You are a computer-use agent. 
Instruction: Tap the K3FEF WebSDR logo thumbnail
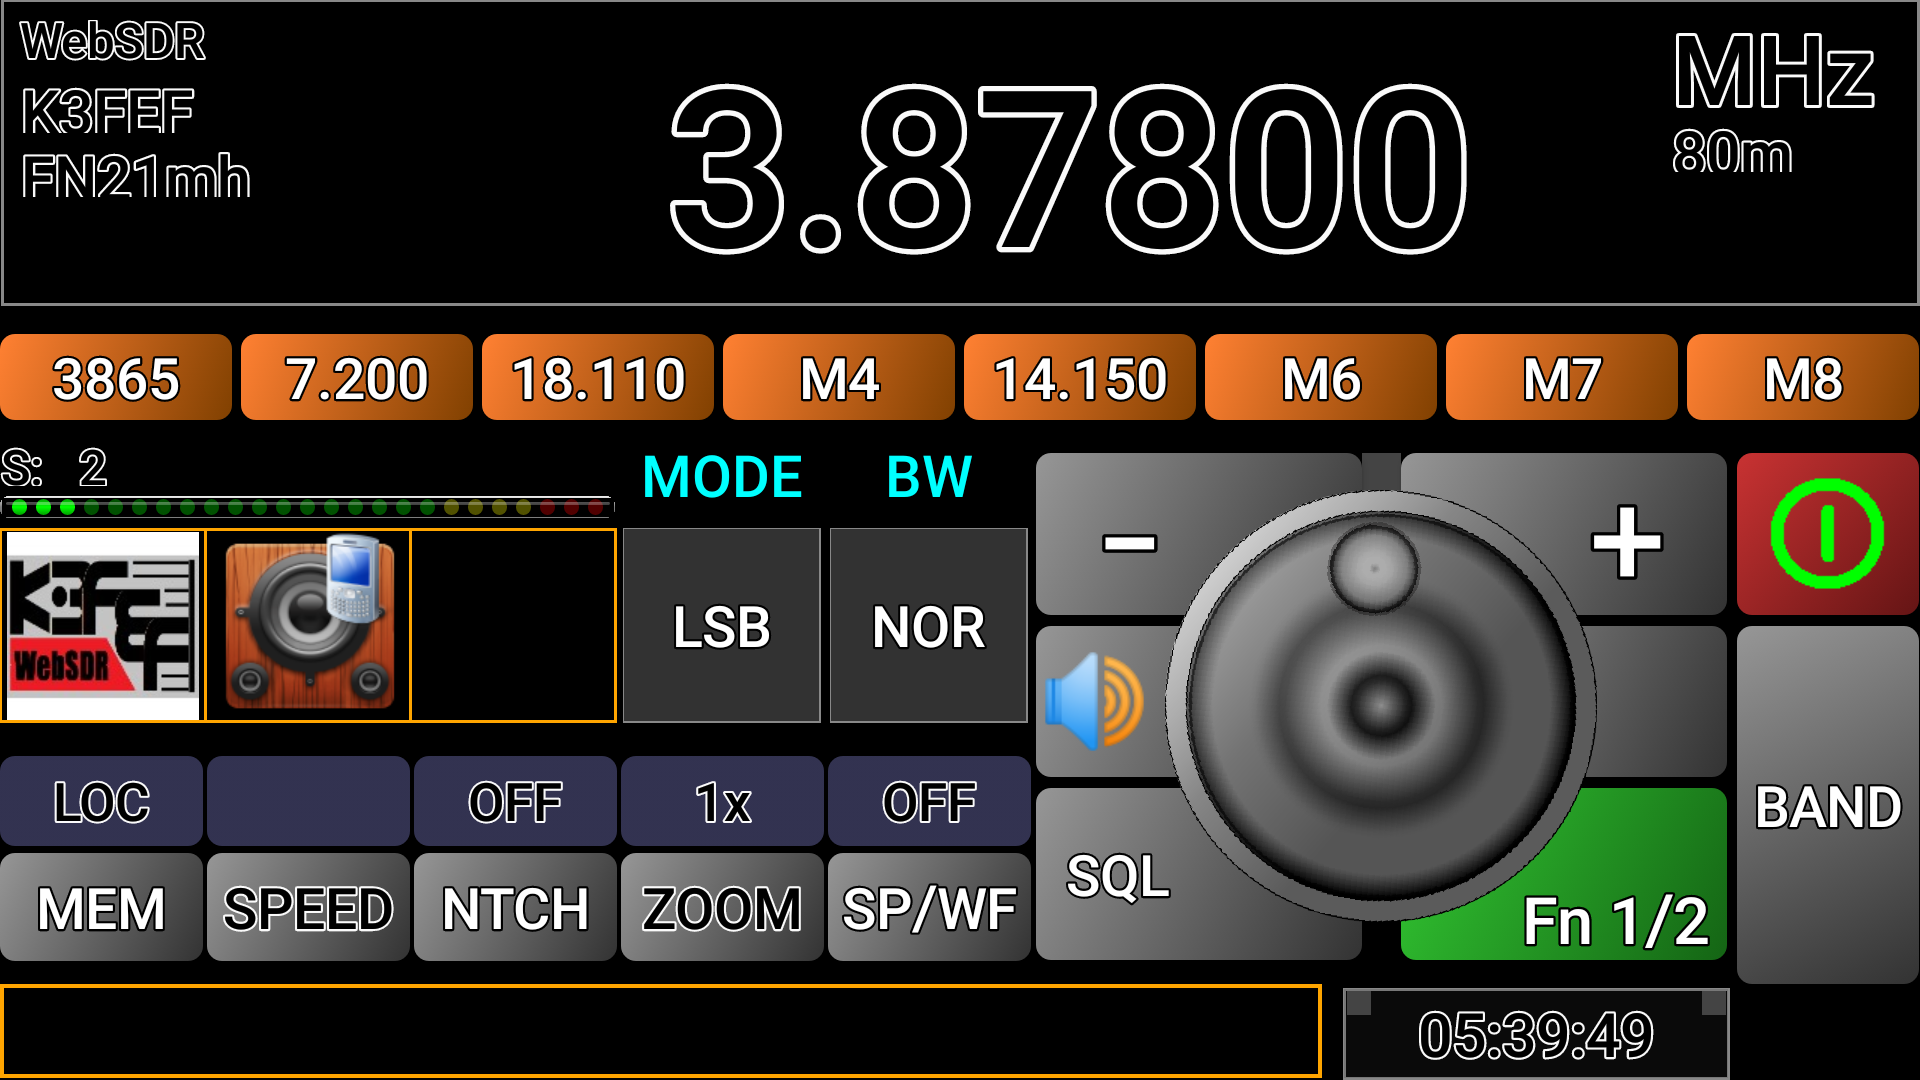coord(103,625)
